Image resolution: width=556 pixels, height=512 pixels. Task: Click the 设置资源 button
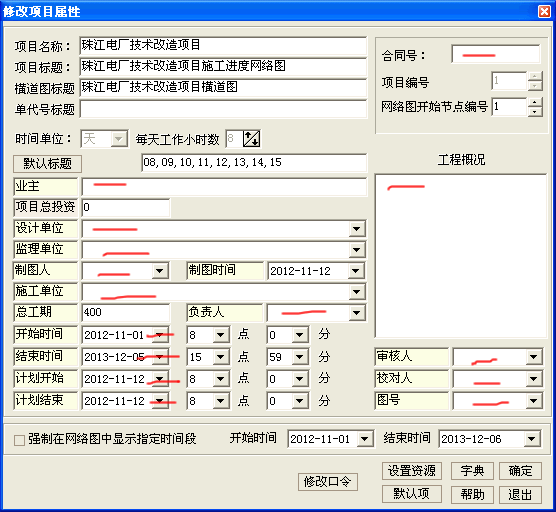pyautogui.click(x=412, y=471)
